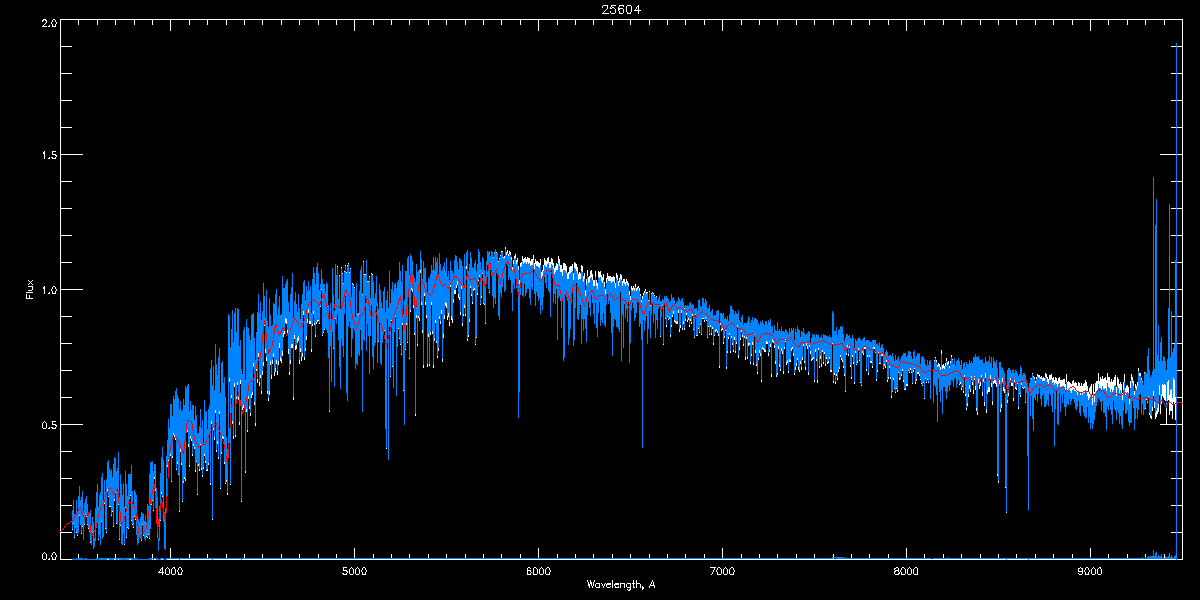This screenshot has width=1200, height=600.
Task: Click the 0.0 flux tick label
Action: (x=48, y=555)
